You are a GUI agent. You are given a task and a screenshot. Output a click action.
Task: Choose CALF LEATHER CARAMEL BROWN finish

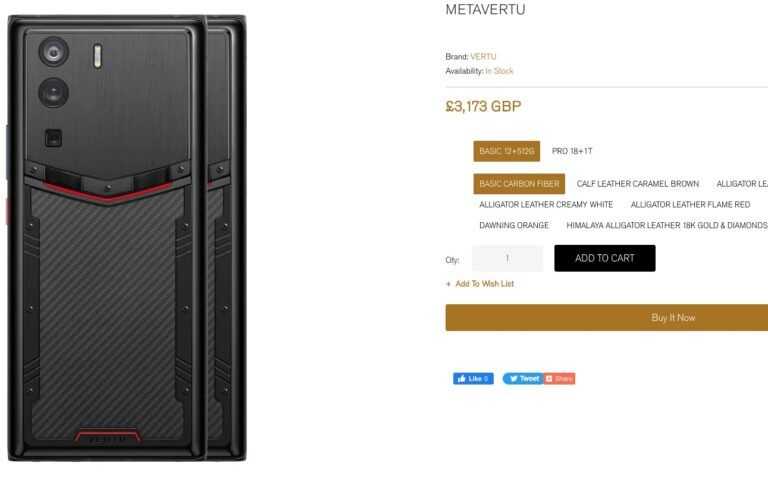click(x=638, y=184)
